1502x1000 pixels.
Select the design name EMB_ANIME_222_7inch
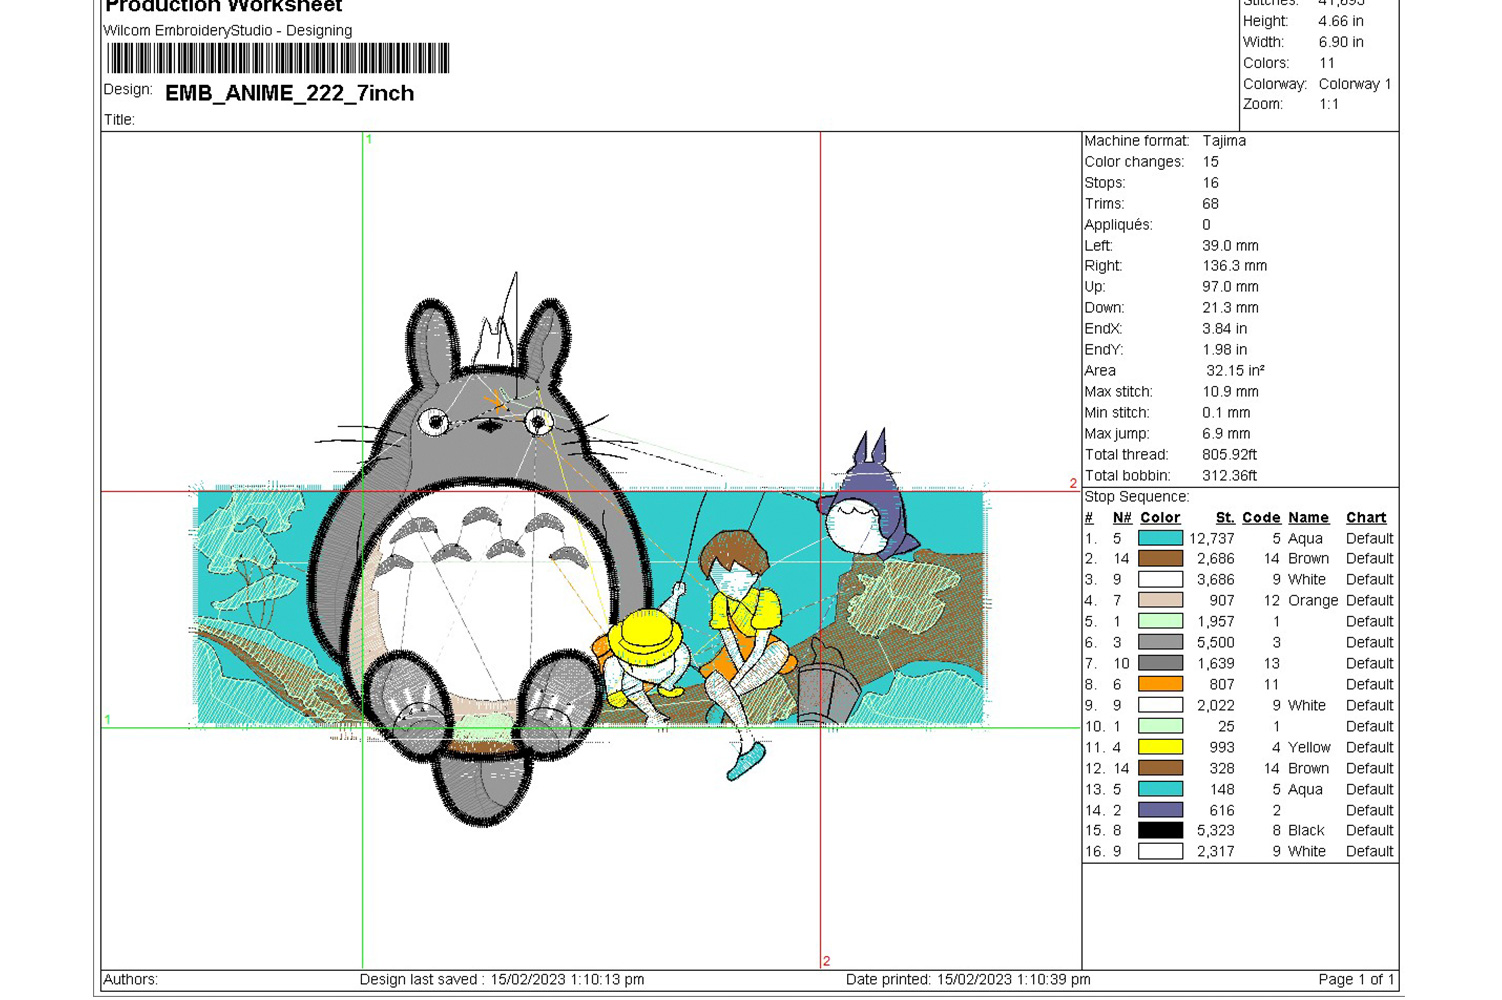tap(289, 93)
